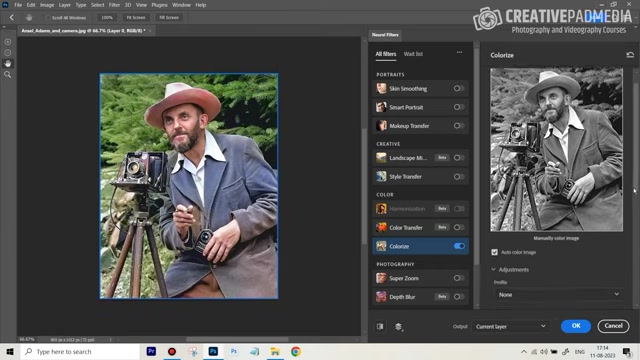
Task: Click the first Fit Screen button
Action: (x=136, y=18)
